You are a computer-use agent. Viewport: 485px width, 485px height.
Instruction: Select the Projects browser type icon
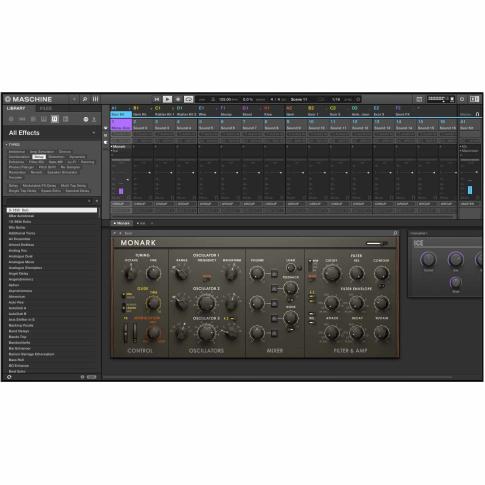[x=11, y=119]
